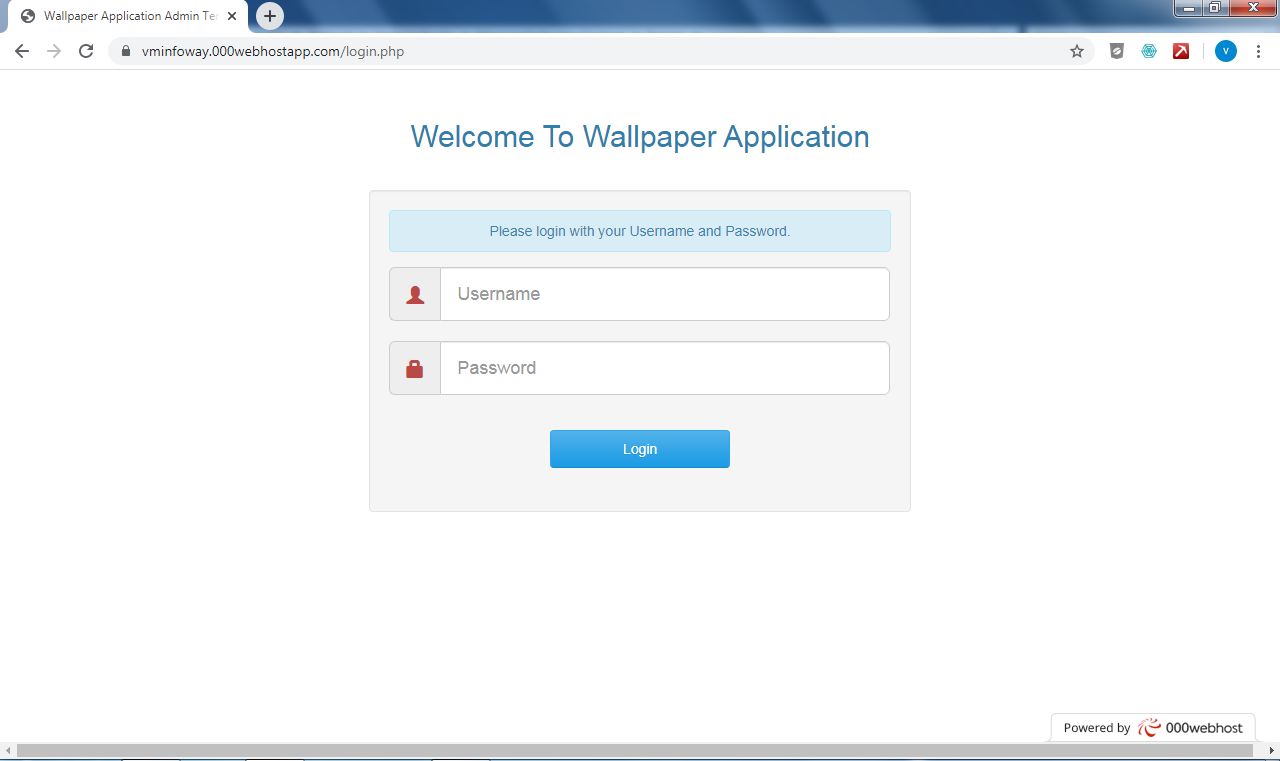
Task: Click the Username input field
Action: tap(664, 294)
